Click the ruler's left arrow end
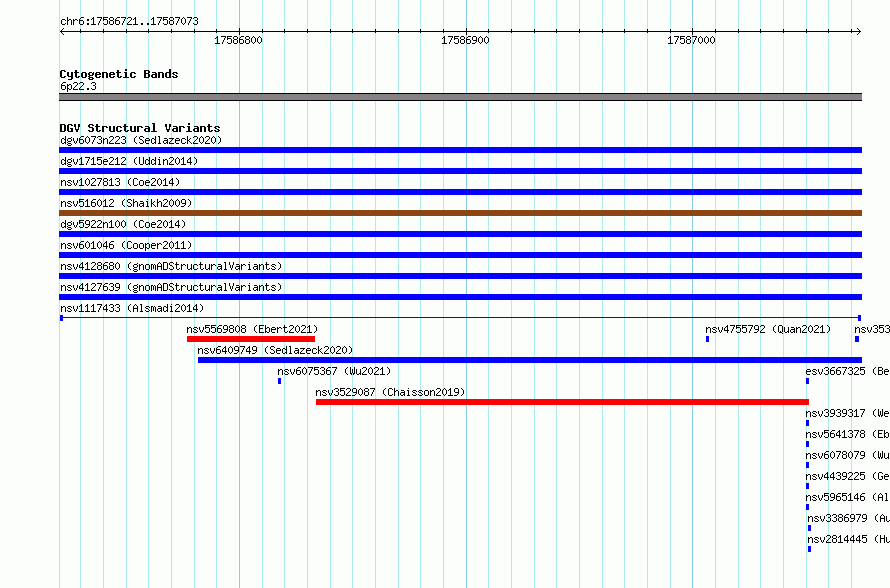 tap(62, 31)
